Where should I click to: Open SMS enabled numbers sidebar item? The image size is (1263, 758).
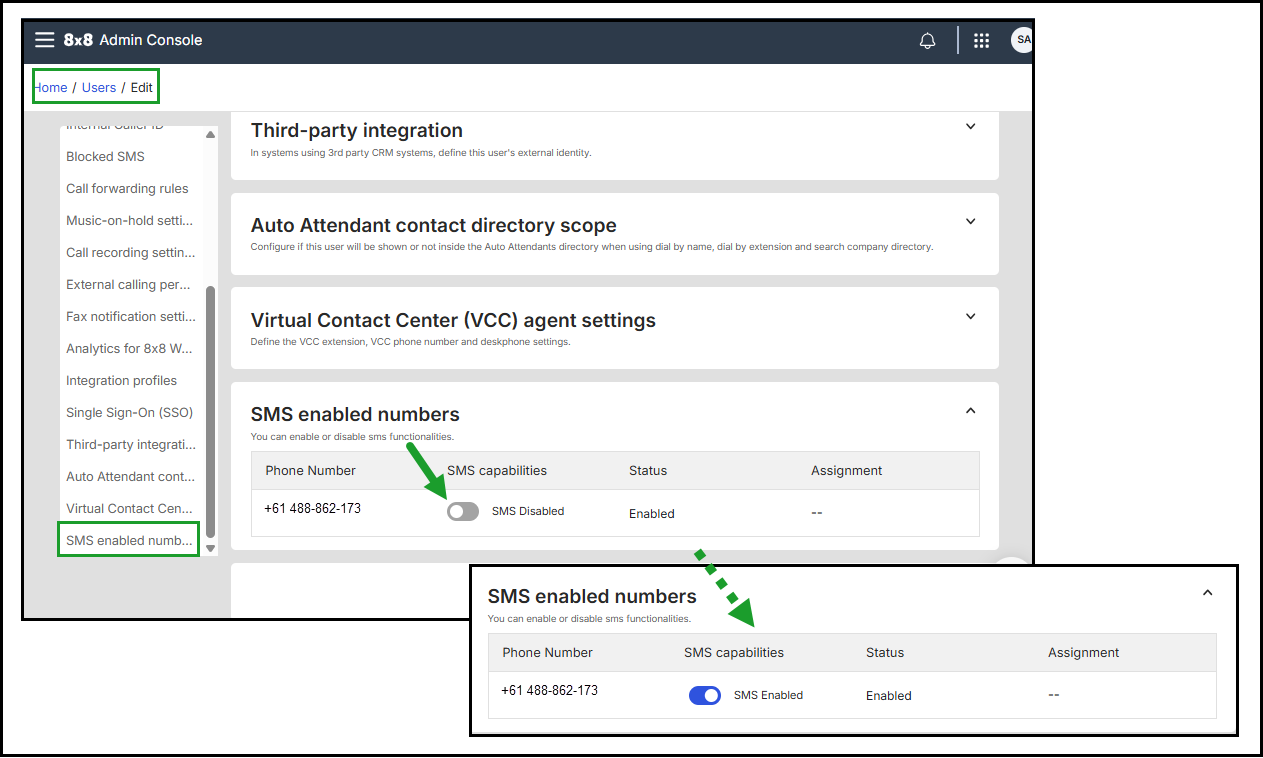tap(129, 540)
